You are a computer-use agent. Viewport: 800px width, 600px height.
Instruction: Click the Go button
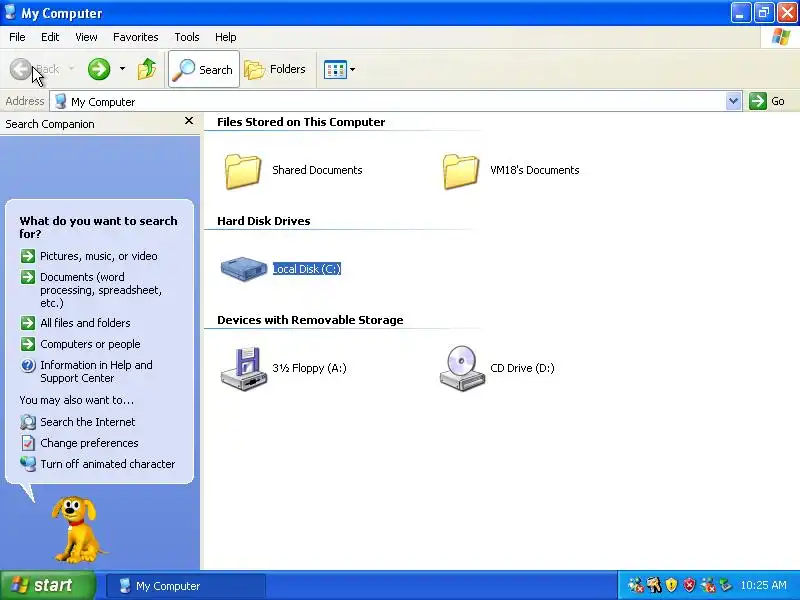(767, 101)
